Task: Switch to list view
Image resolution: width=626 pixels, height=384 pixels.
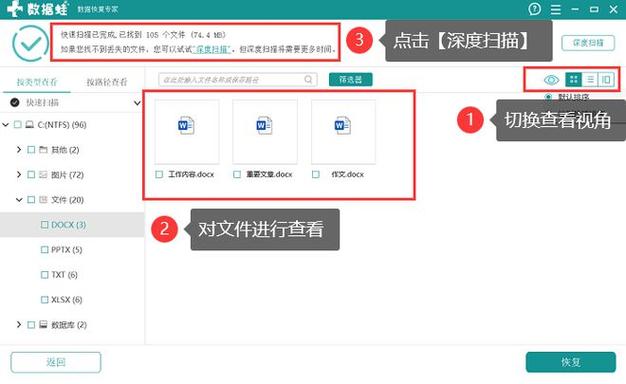Action: pos(590,79)
